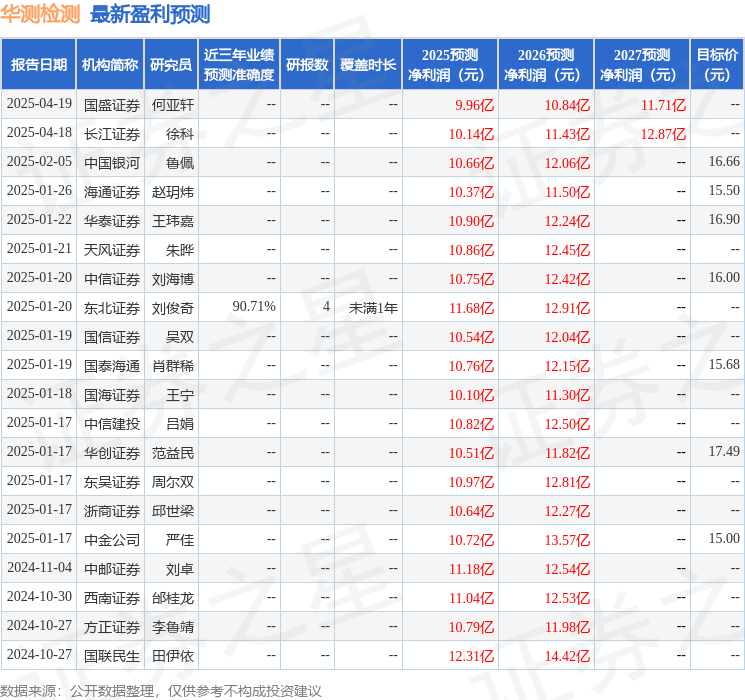Click the 14.42亿 2026 profit value

567,656
